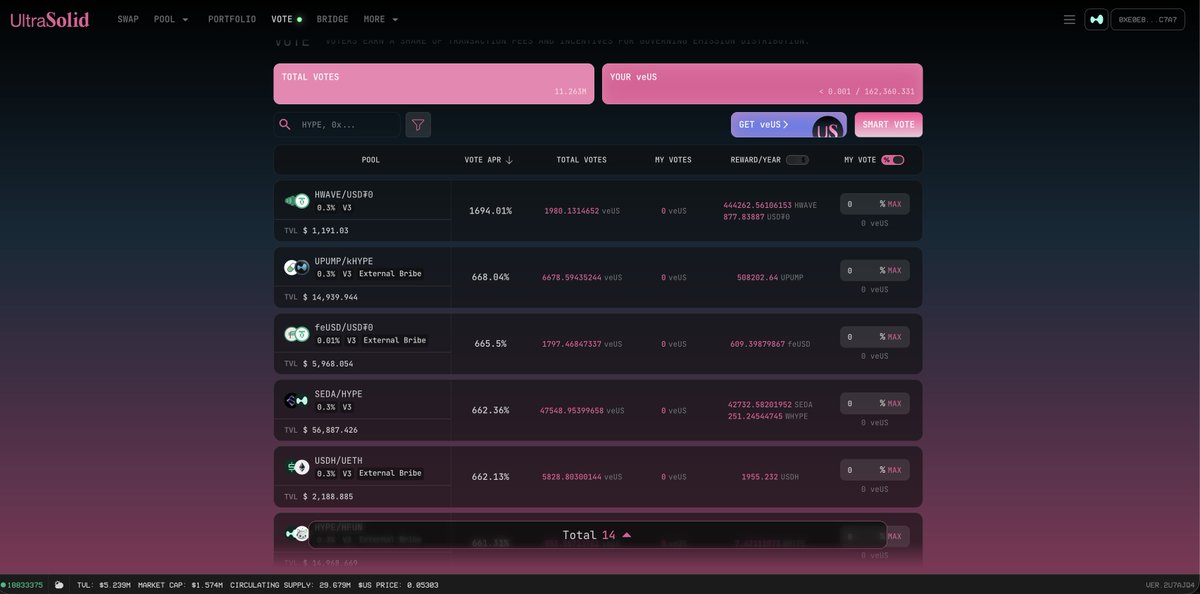Viewport: 1200px width, 594px height.
Task: Click the $US Price status bar entry
Action: (398, 585)
